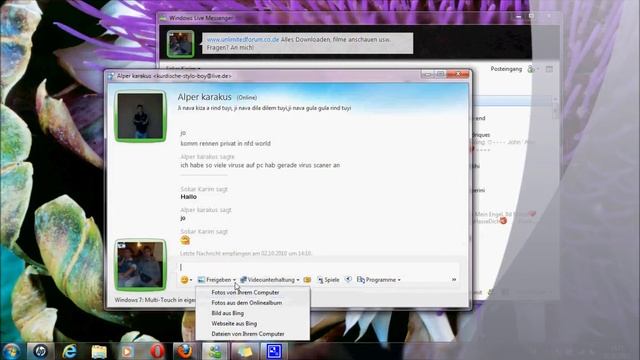Click Alper karakus contact picture
This screenshot has width=640, height=360.
[x=140, y=116]
